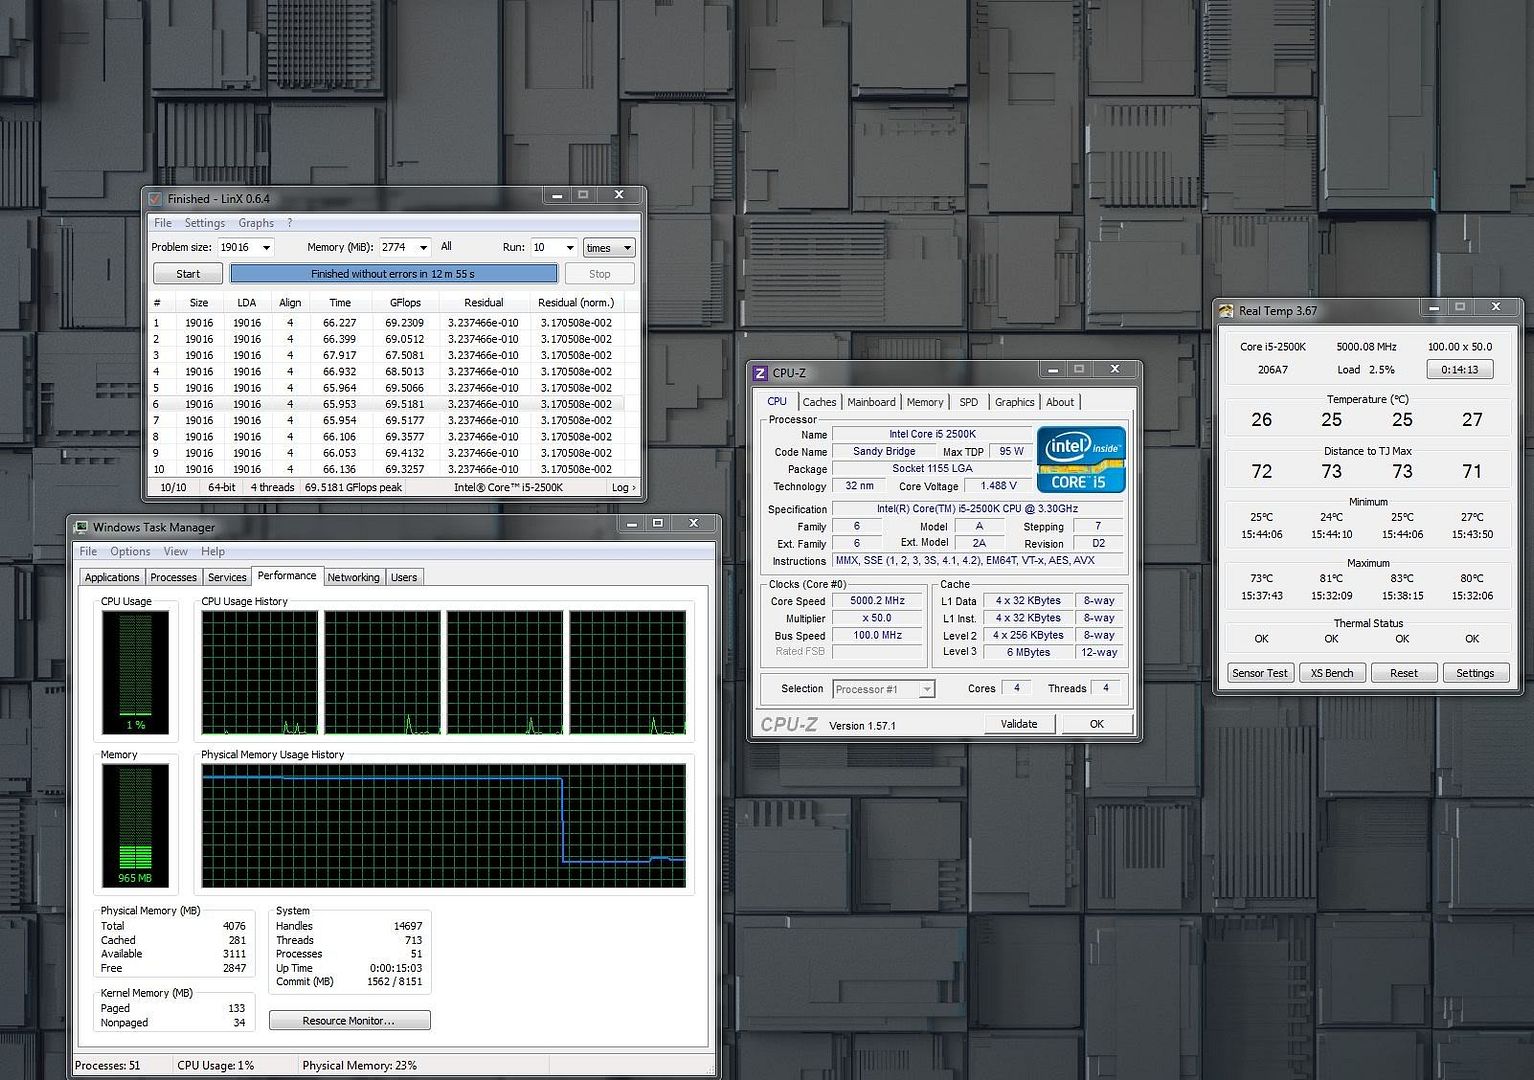Click the Intel Core i5 logo in CPU-Z
This screenshot has width=1534, height=1080.
pyautogui.click(x=1081, y=459)
